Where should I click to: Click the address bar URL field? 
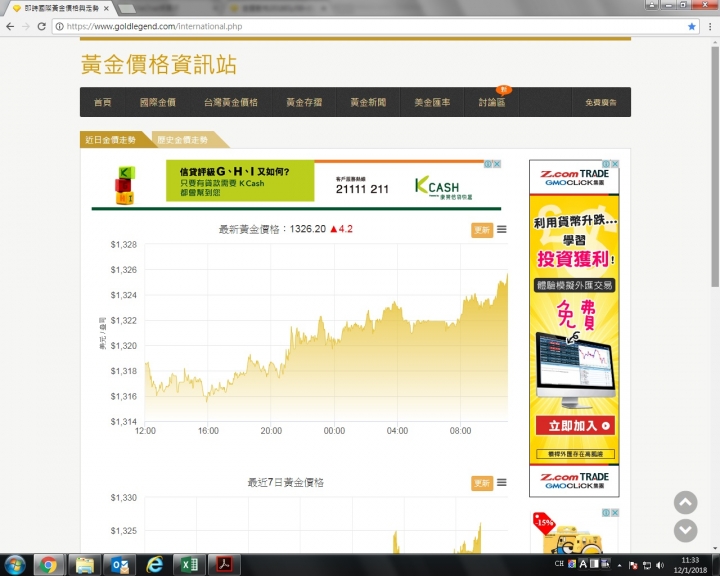[374, 27]
